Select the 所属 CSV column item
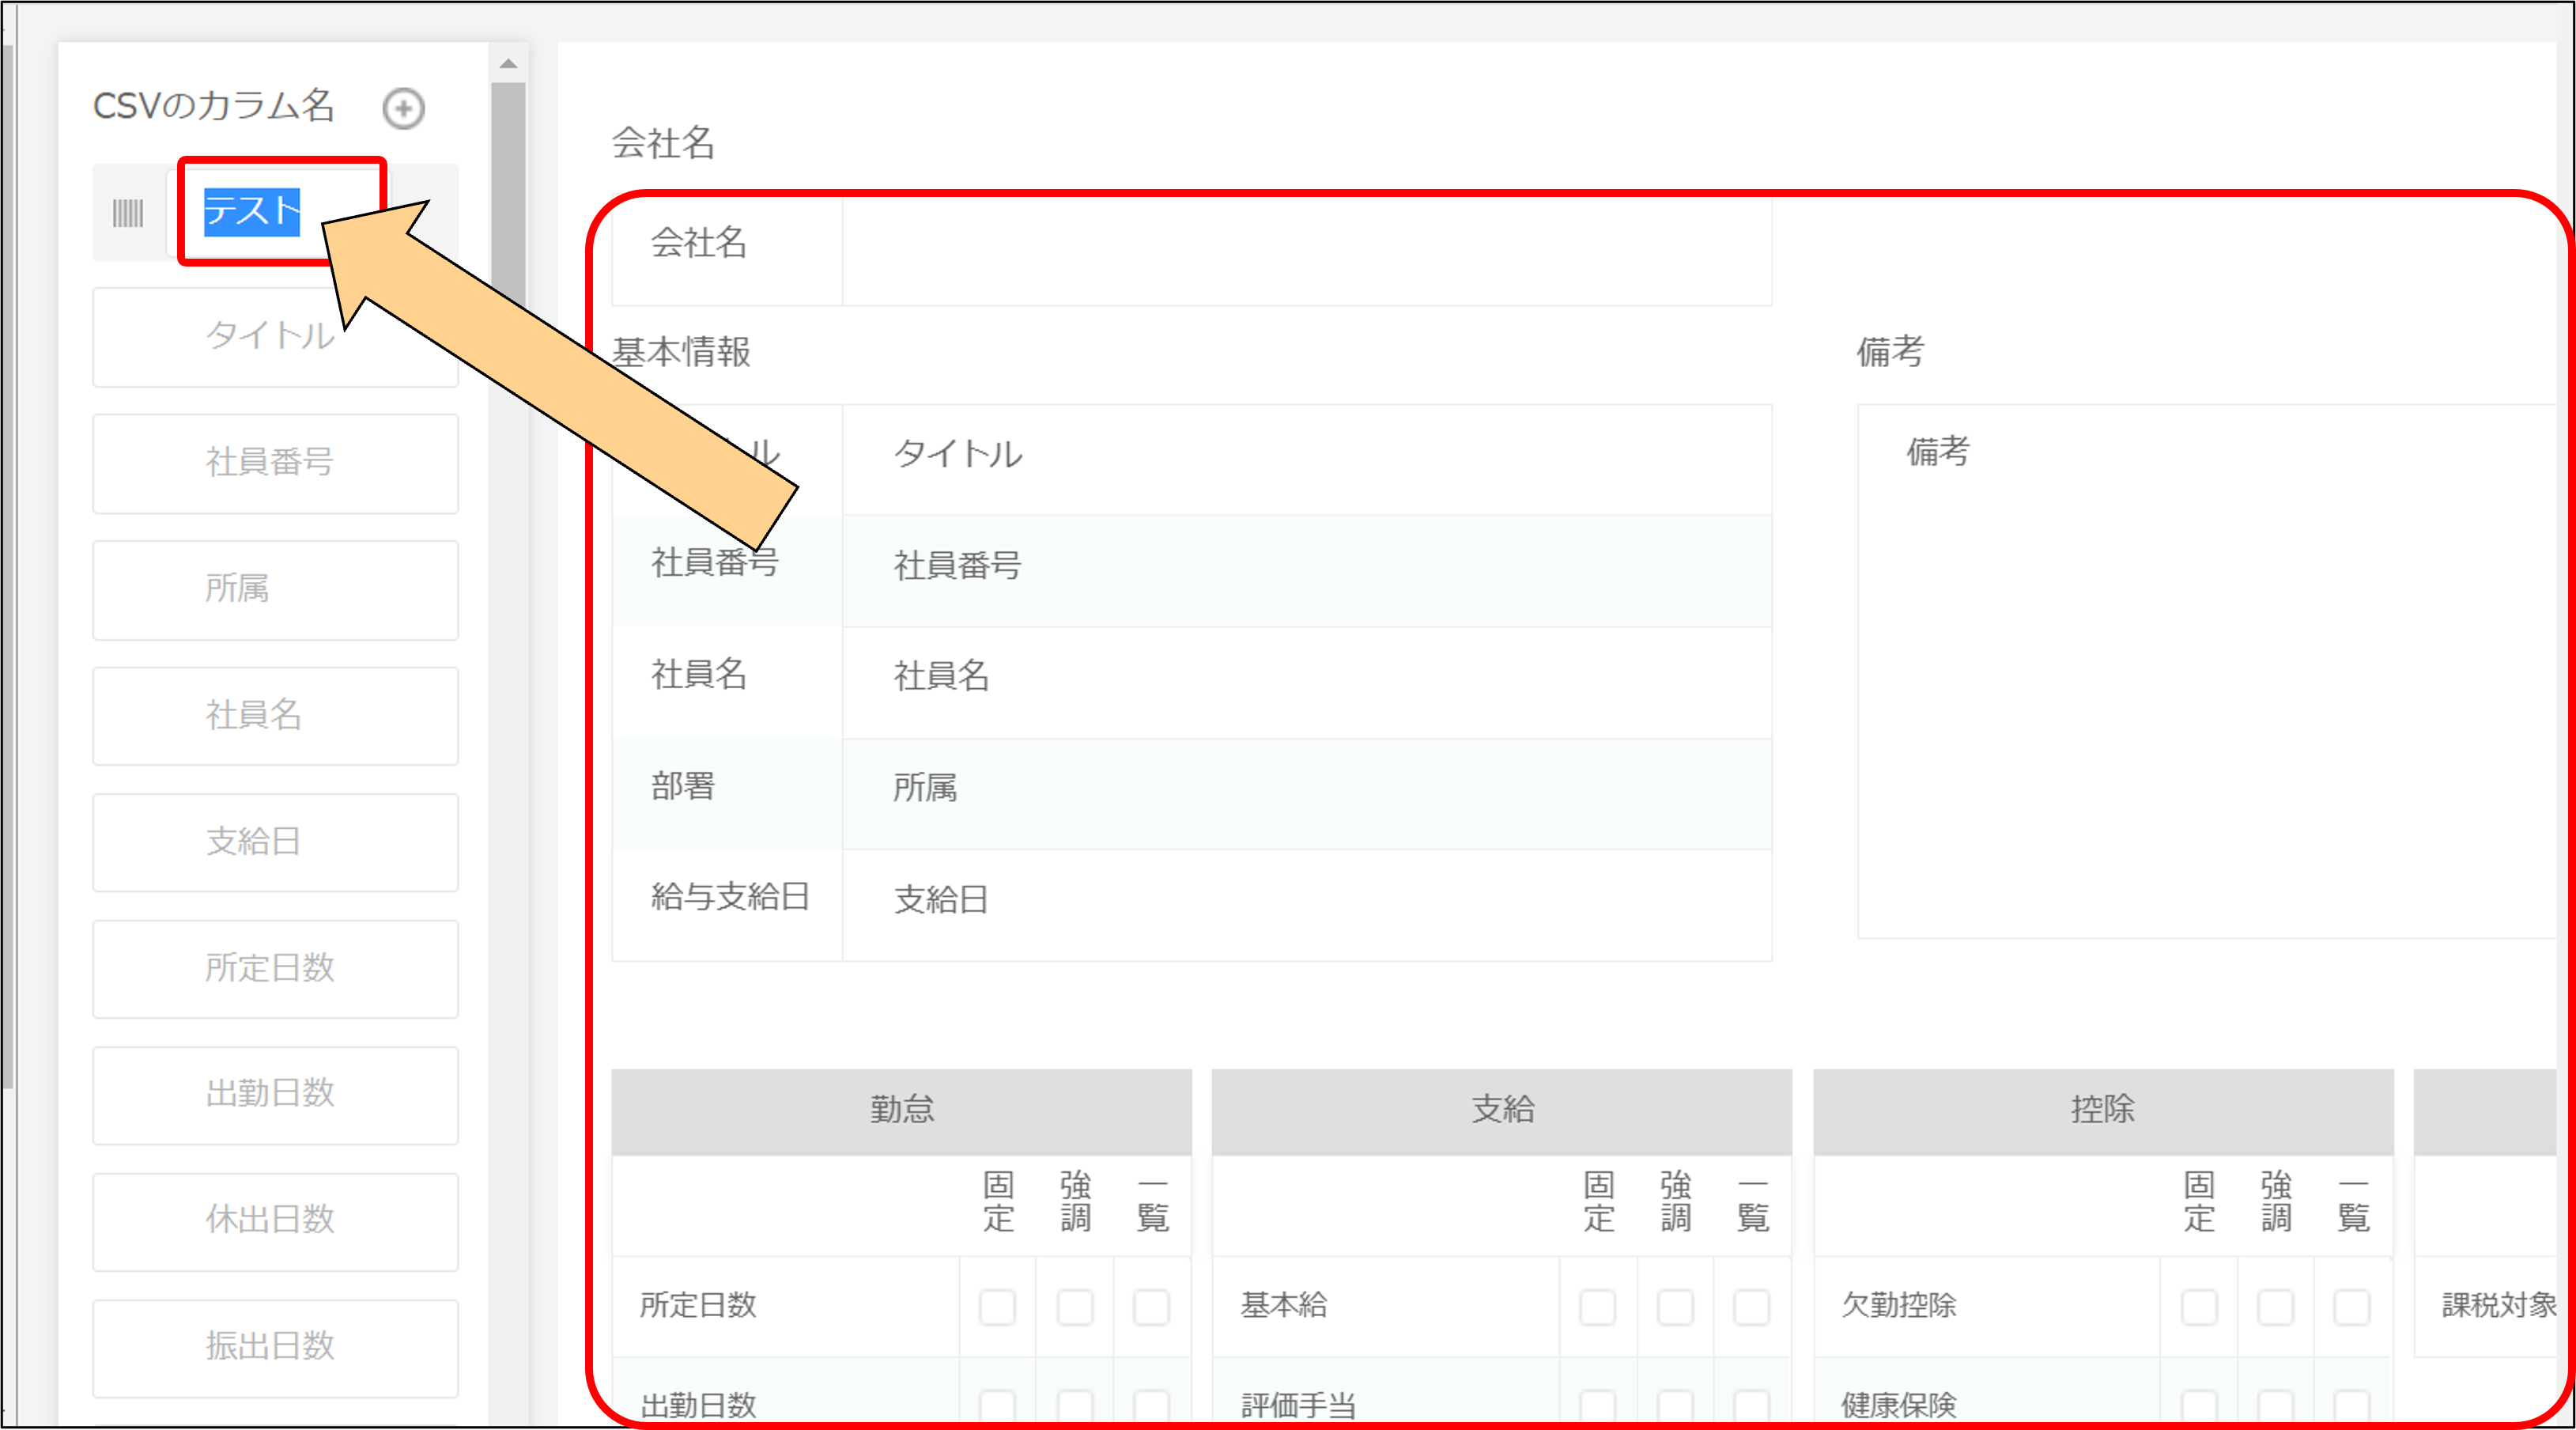The width and height of the screenshot is (2576, 1430). [x=275, y=589]
